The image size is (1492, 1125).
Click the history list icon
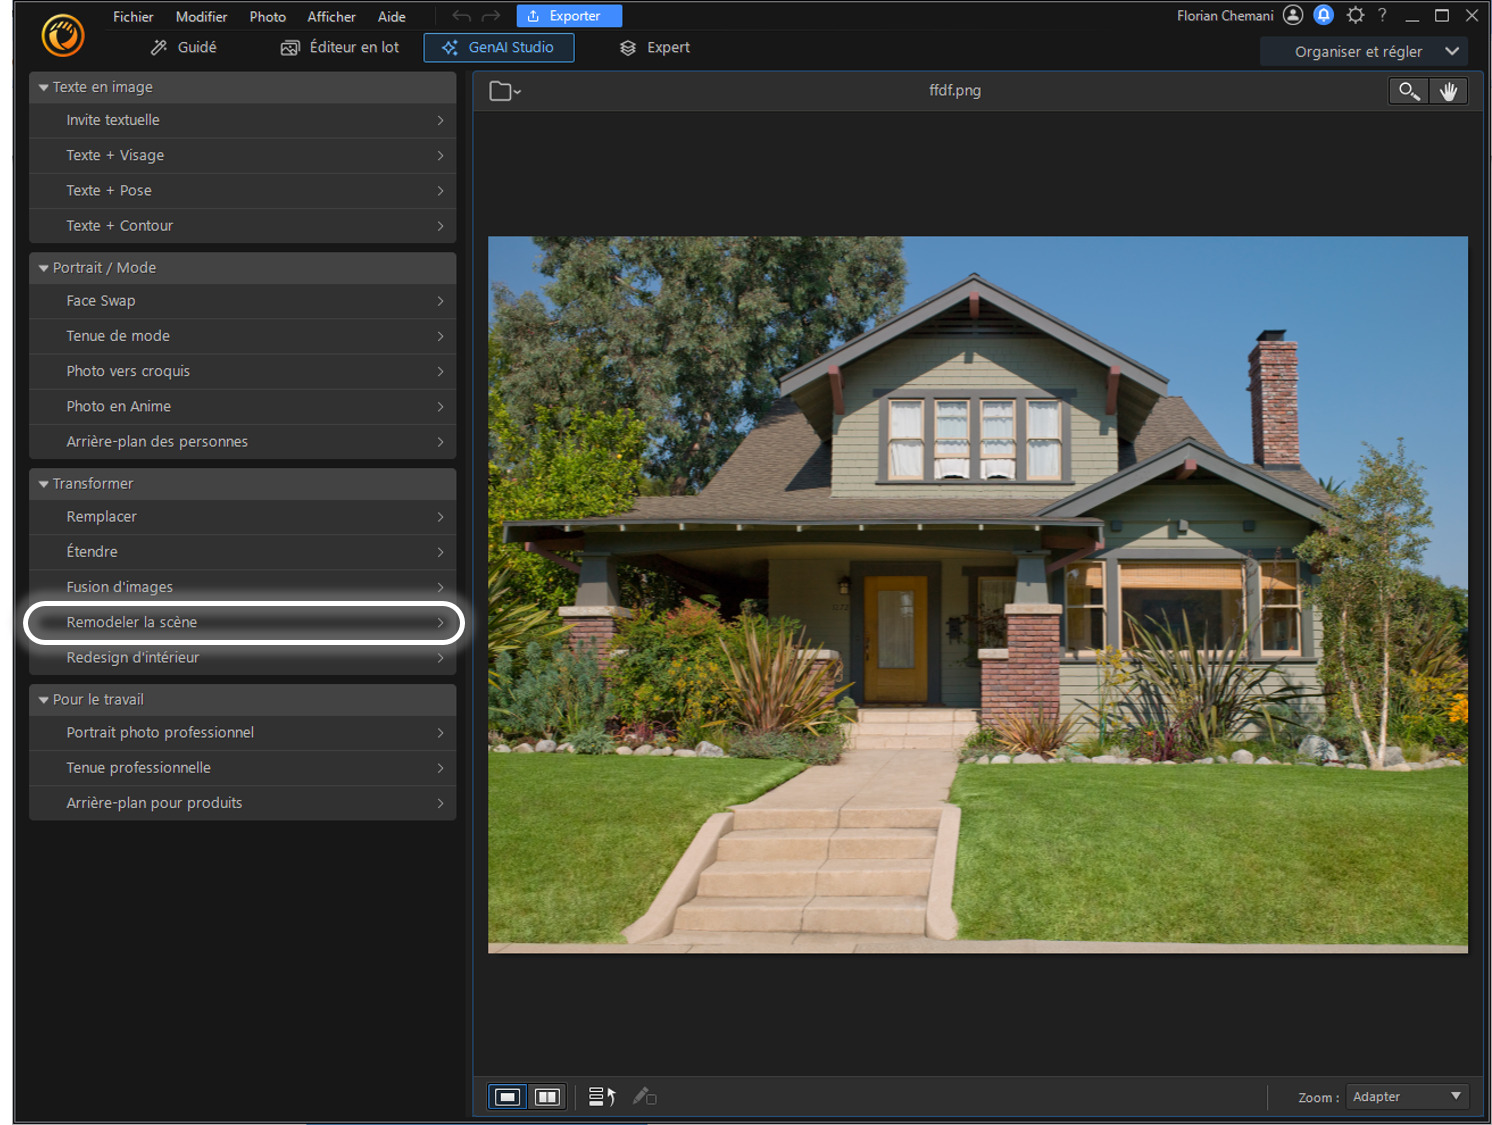[x=601, y=1097]
